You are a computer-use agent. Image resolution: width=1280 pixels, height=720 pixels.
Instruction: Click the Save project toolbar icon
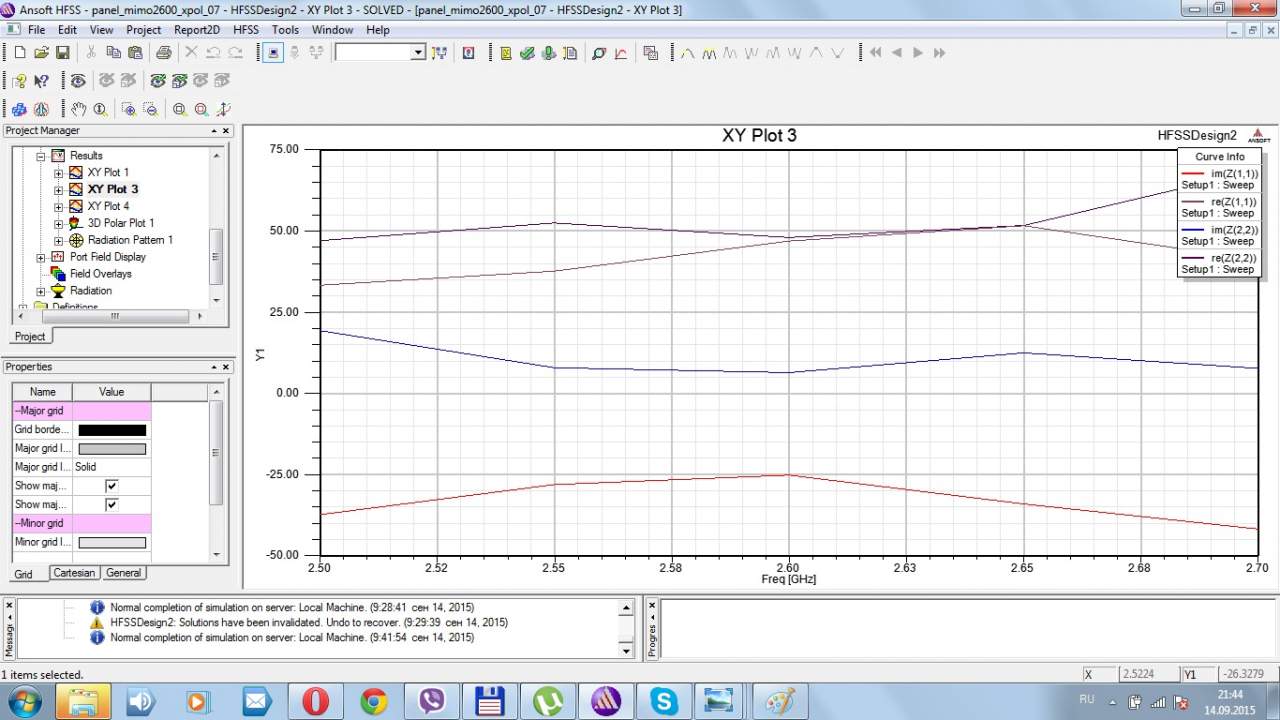click(62, 52)
